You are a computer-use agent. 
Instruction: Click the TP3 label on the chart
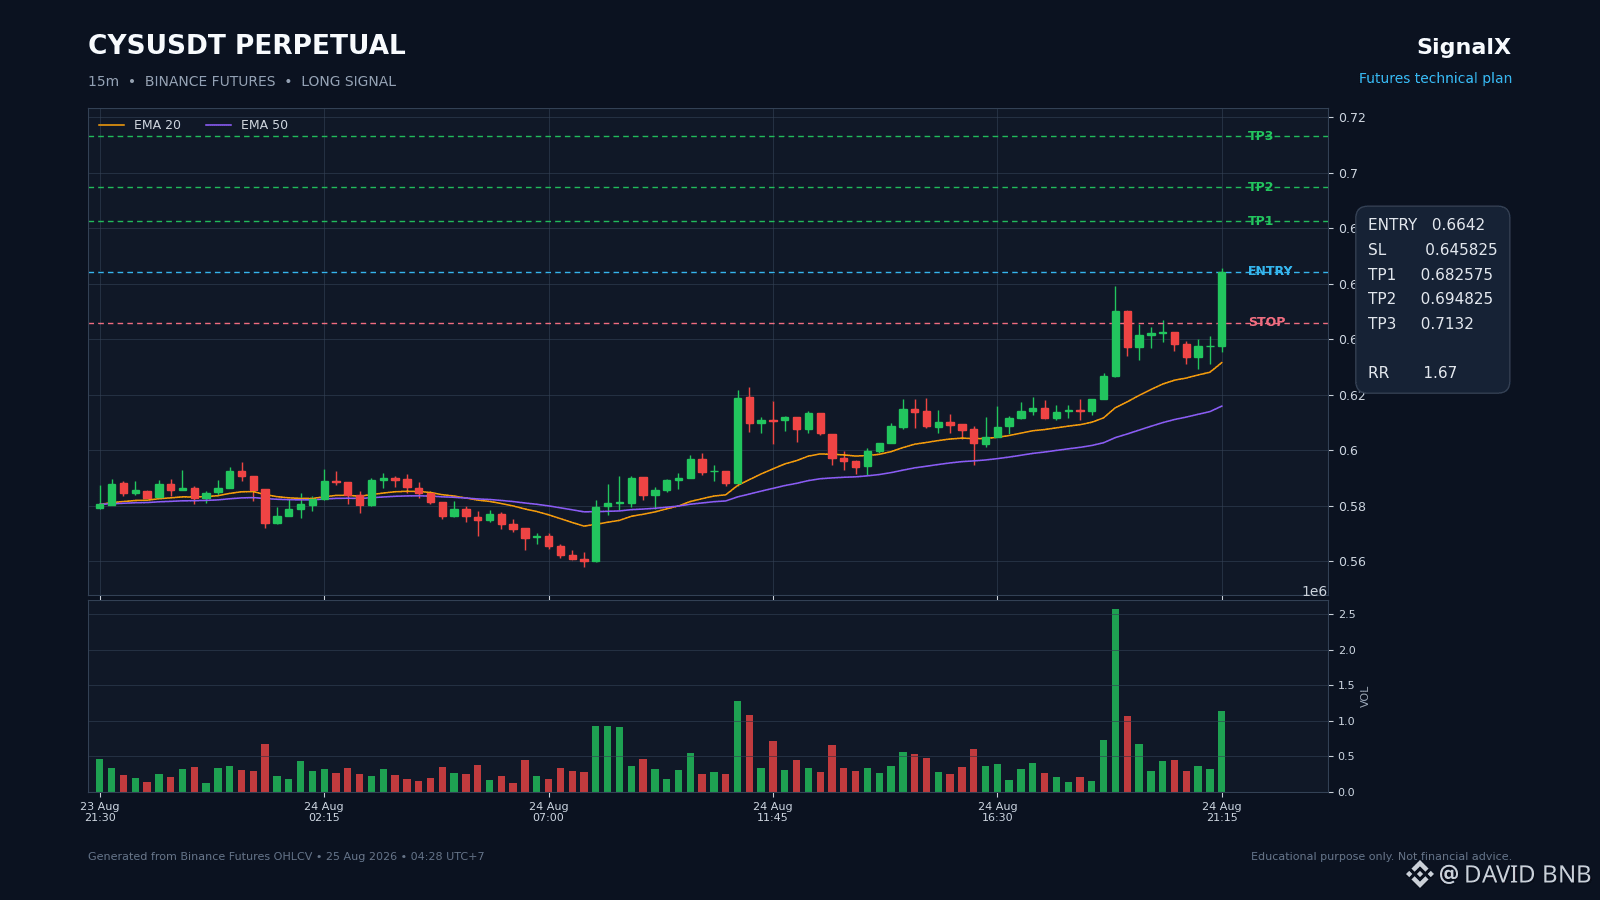coord(1260,136)
